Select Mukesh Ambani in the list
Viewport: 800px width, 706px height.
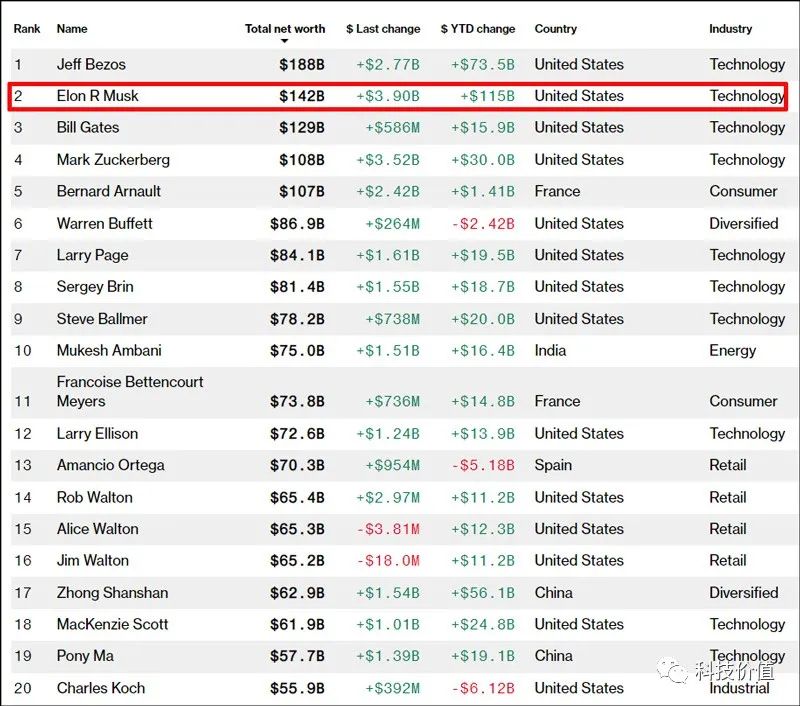pos(109,350)
